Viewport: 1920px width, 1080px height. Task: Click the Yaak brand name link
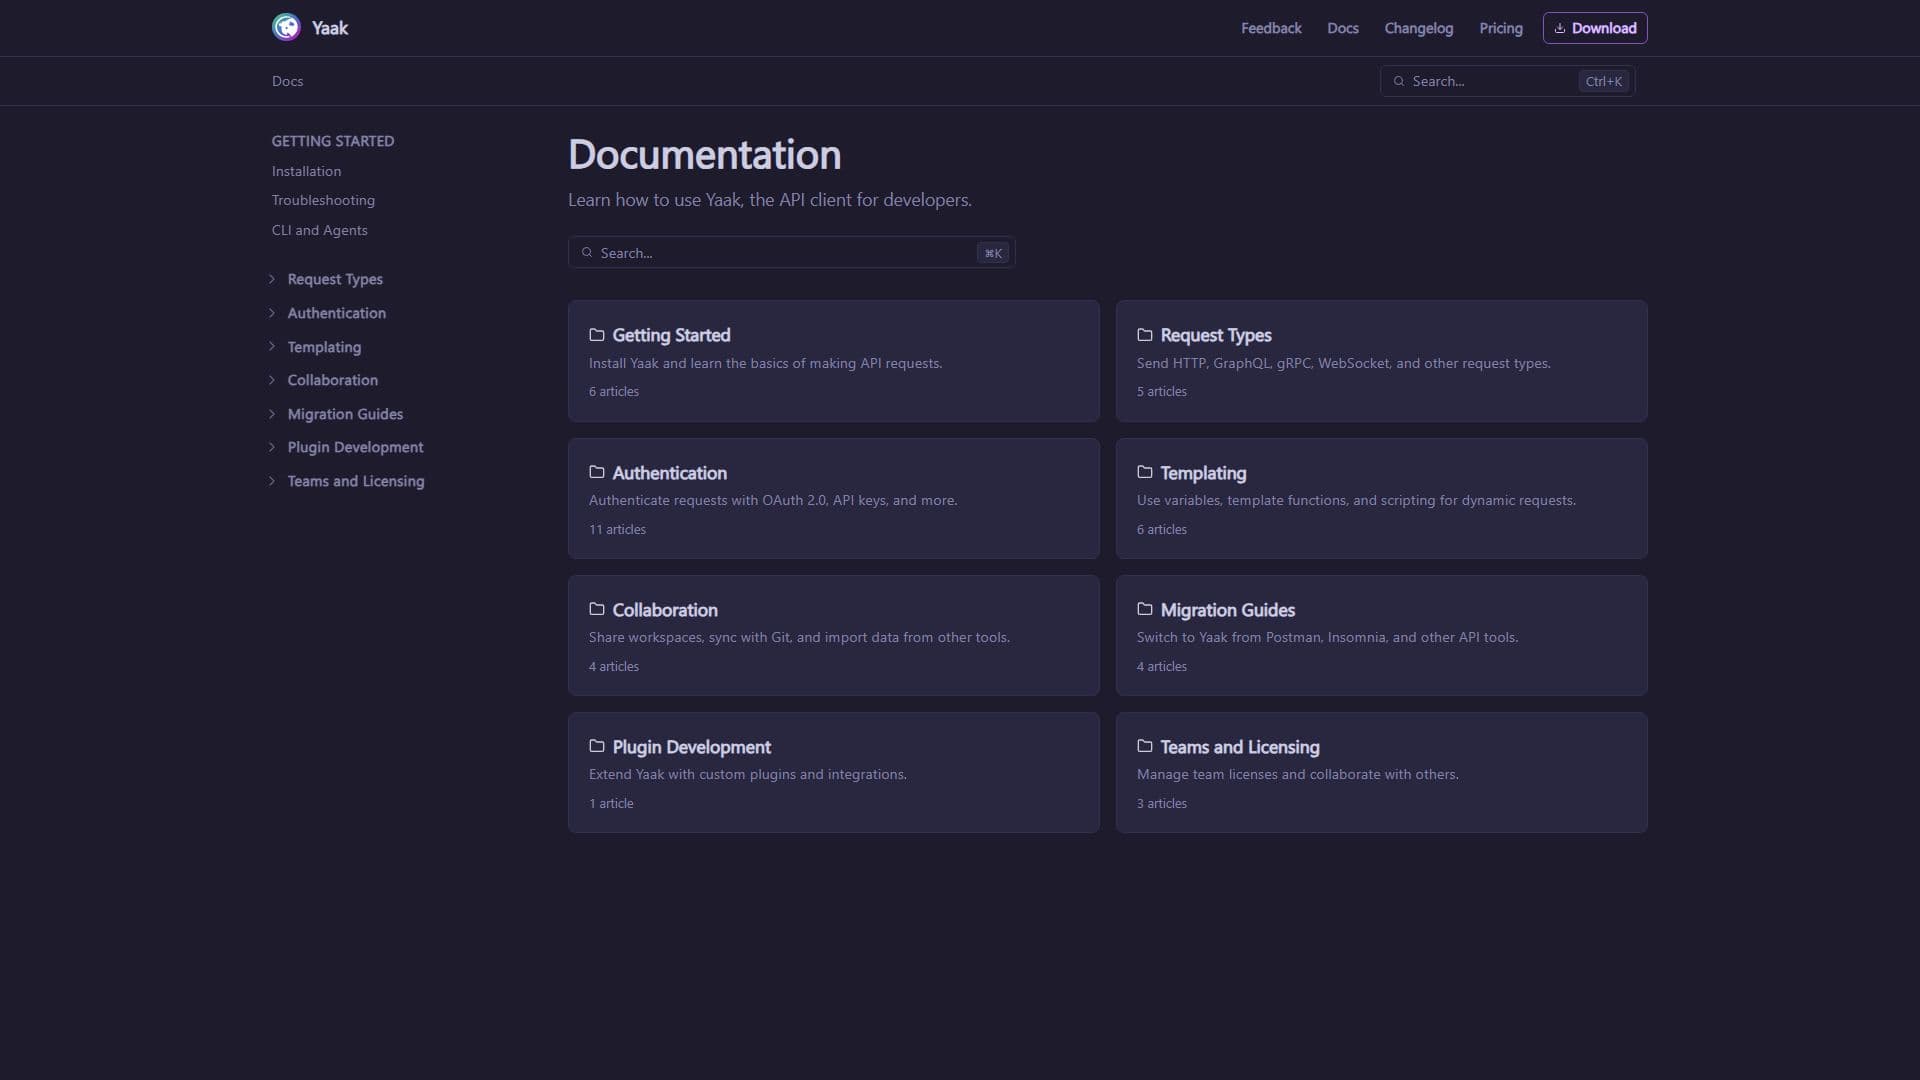[330, 28]
